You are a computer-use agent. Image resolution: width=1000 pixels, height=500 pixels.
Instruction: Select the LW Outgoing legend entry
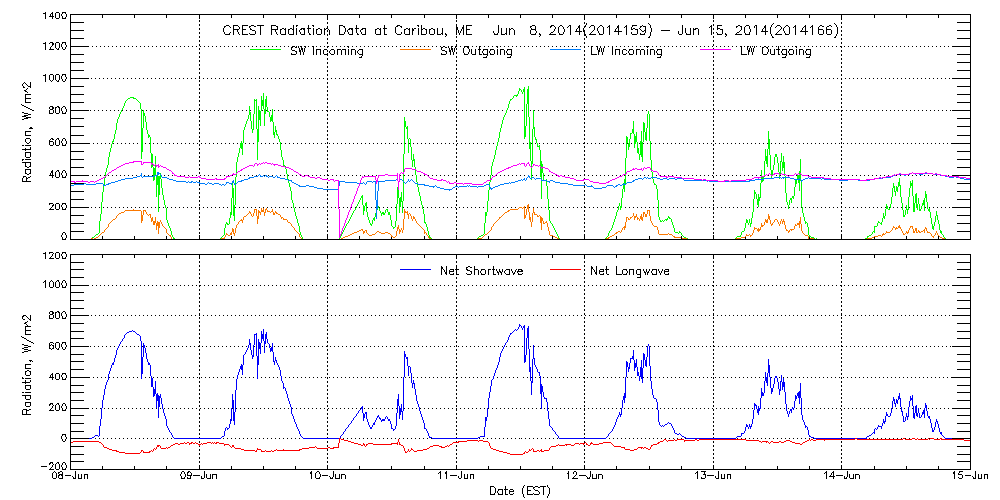coord(775,51)
